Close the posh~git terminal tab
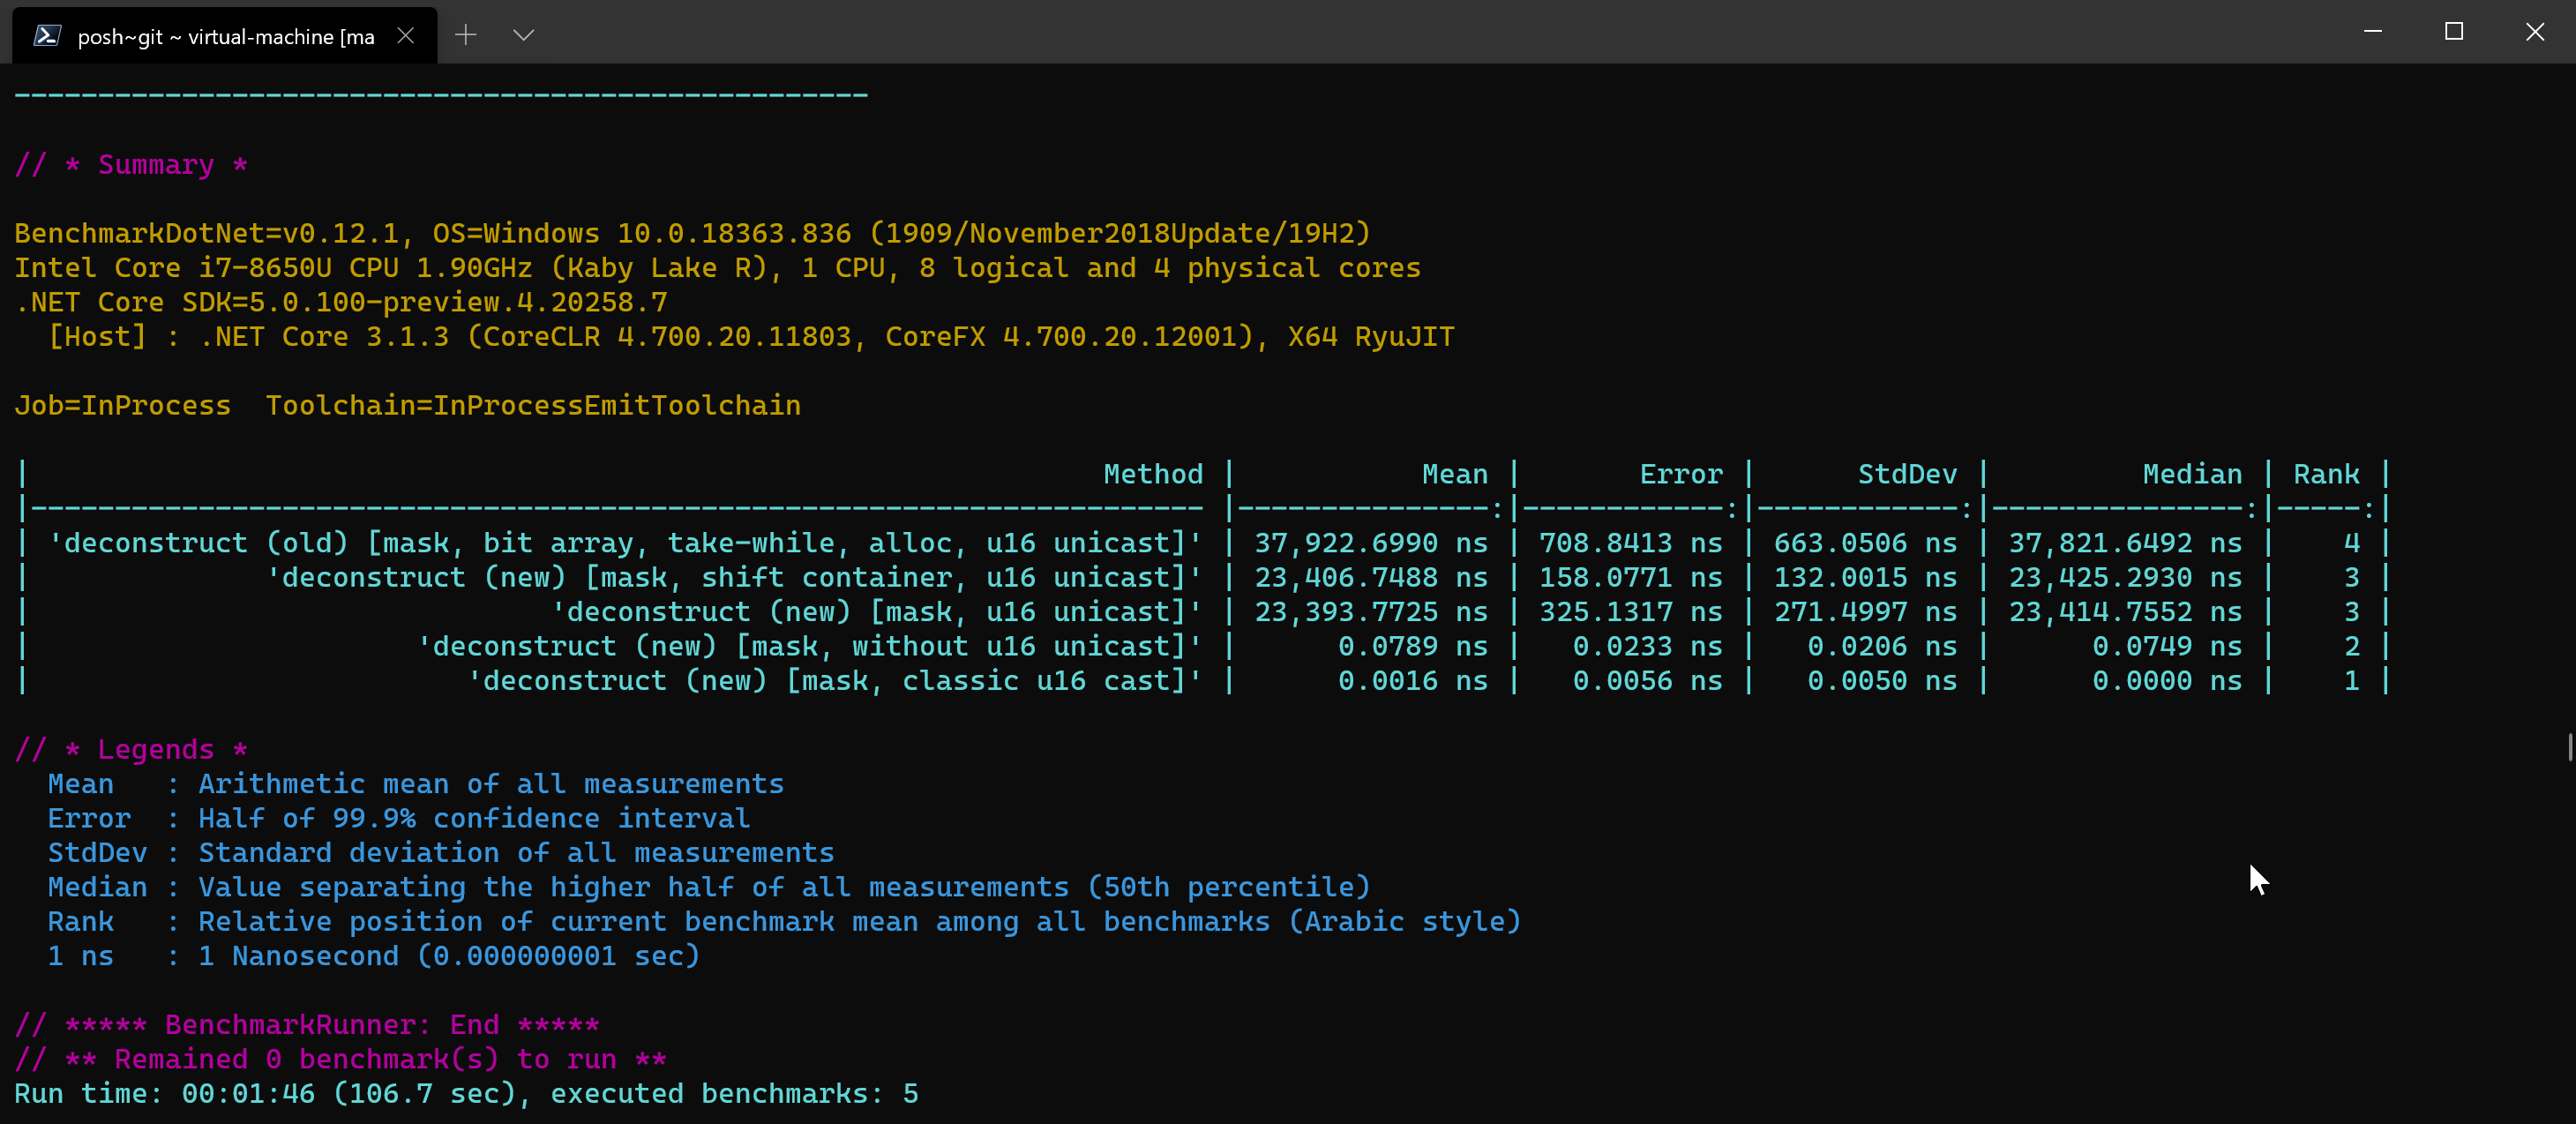2576x1124 pixels. 405,35
